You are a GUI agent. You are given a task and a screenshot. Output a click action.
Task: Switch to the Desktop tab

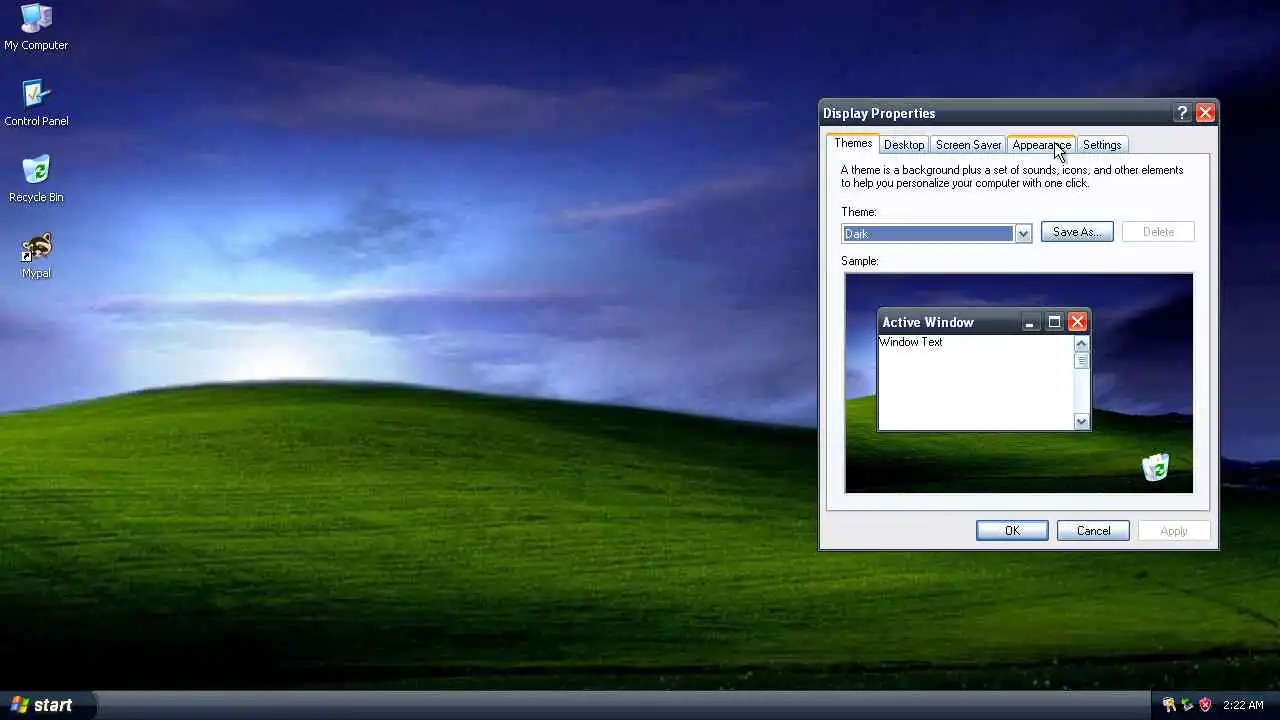coord(904,145)
